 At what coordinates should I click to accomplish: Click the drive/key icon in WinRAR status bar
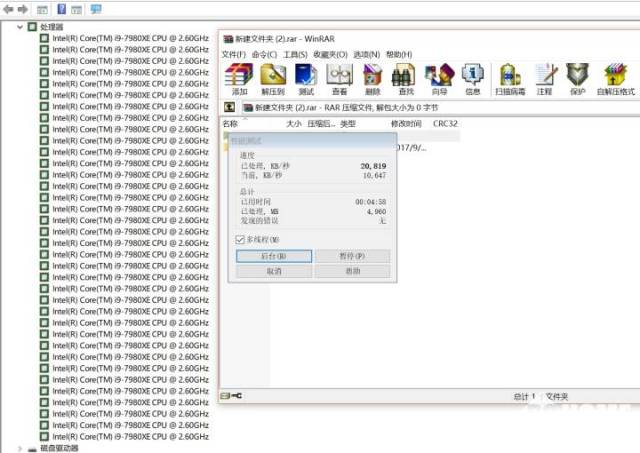coord(231,395)
